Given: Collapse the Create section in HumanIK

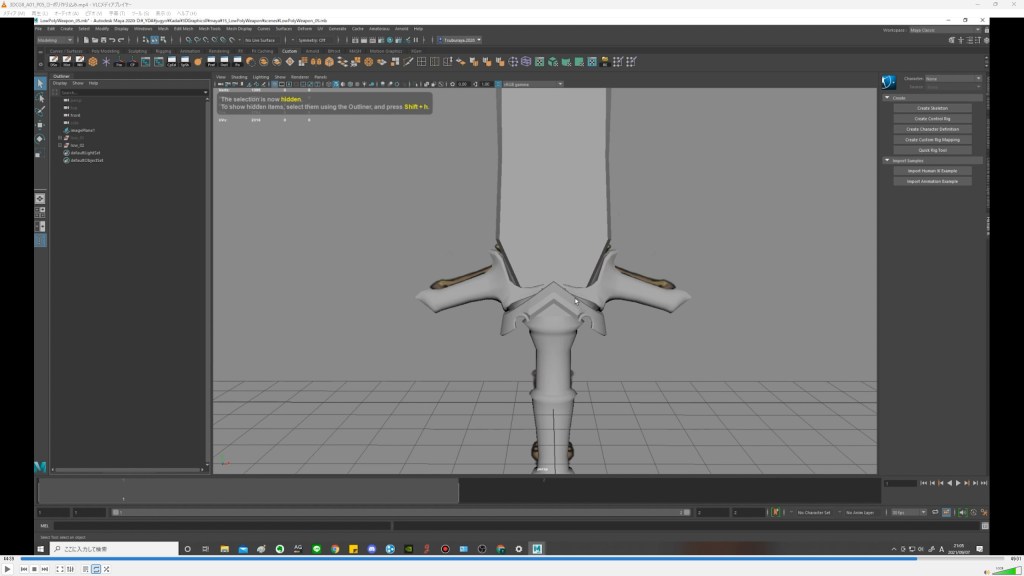Looking at the screenshot, I should point(887,98).
